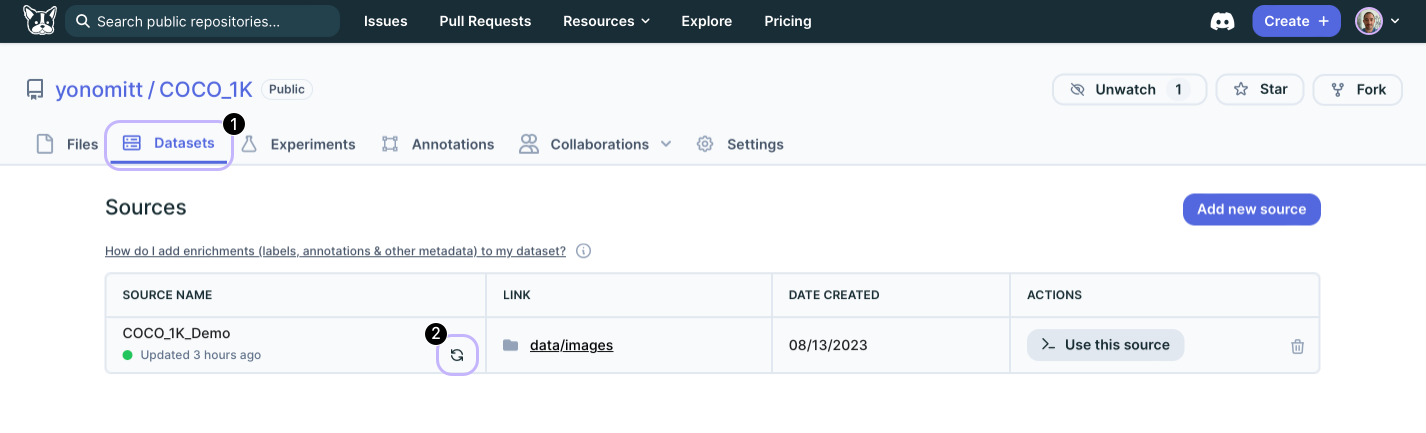Click the COCO_1K_Demo source name
1426x433 pixels.
point(176,333)
